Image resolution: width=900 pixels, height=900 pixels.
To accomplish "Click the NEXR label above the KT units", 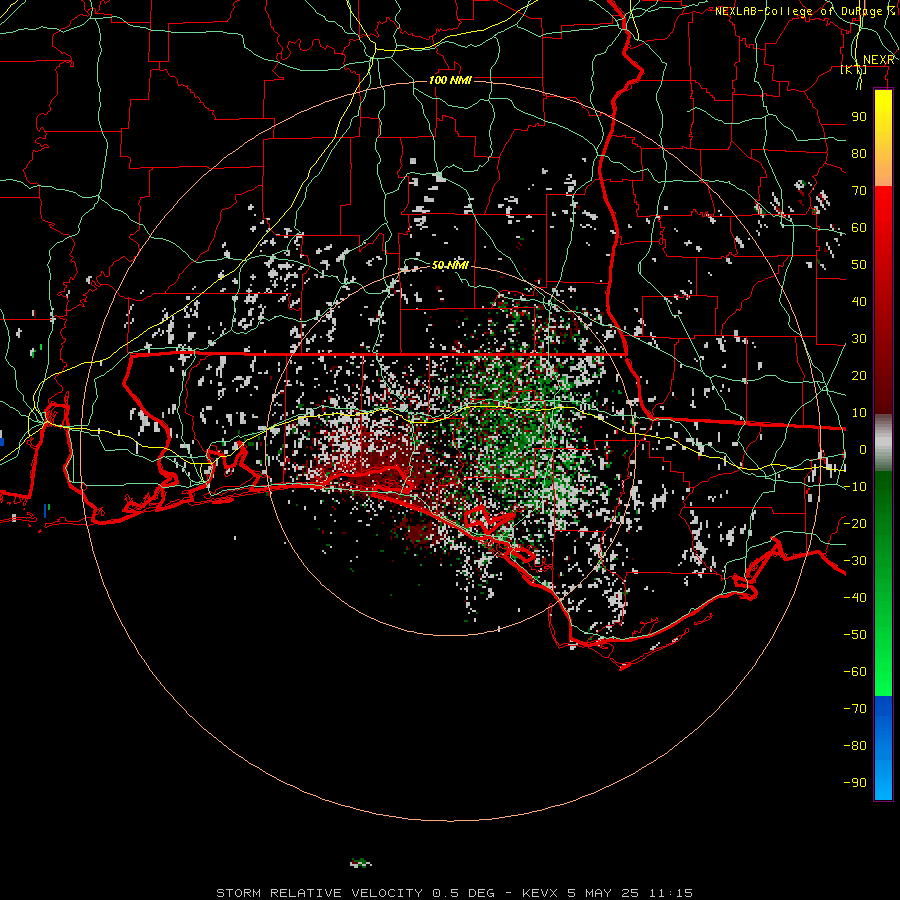I will coord(879,60).
